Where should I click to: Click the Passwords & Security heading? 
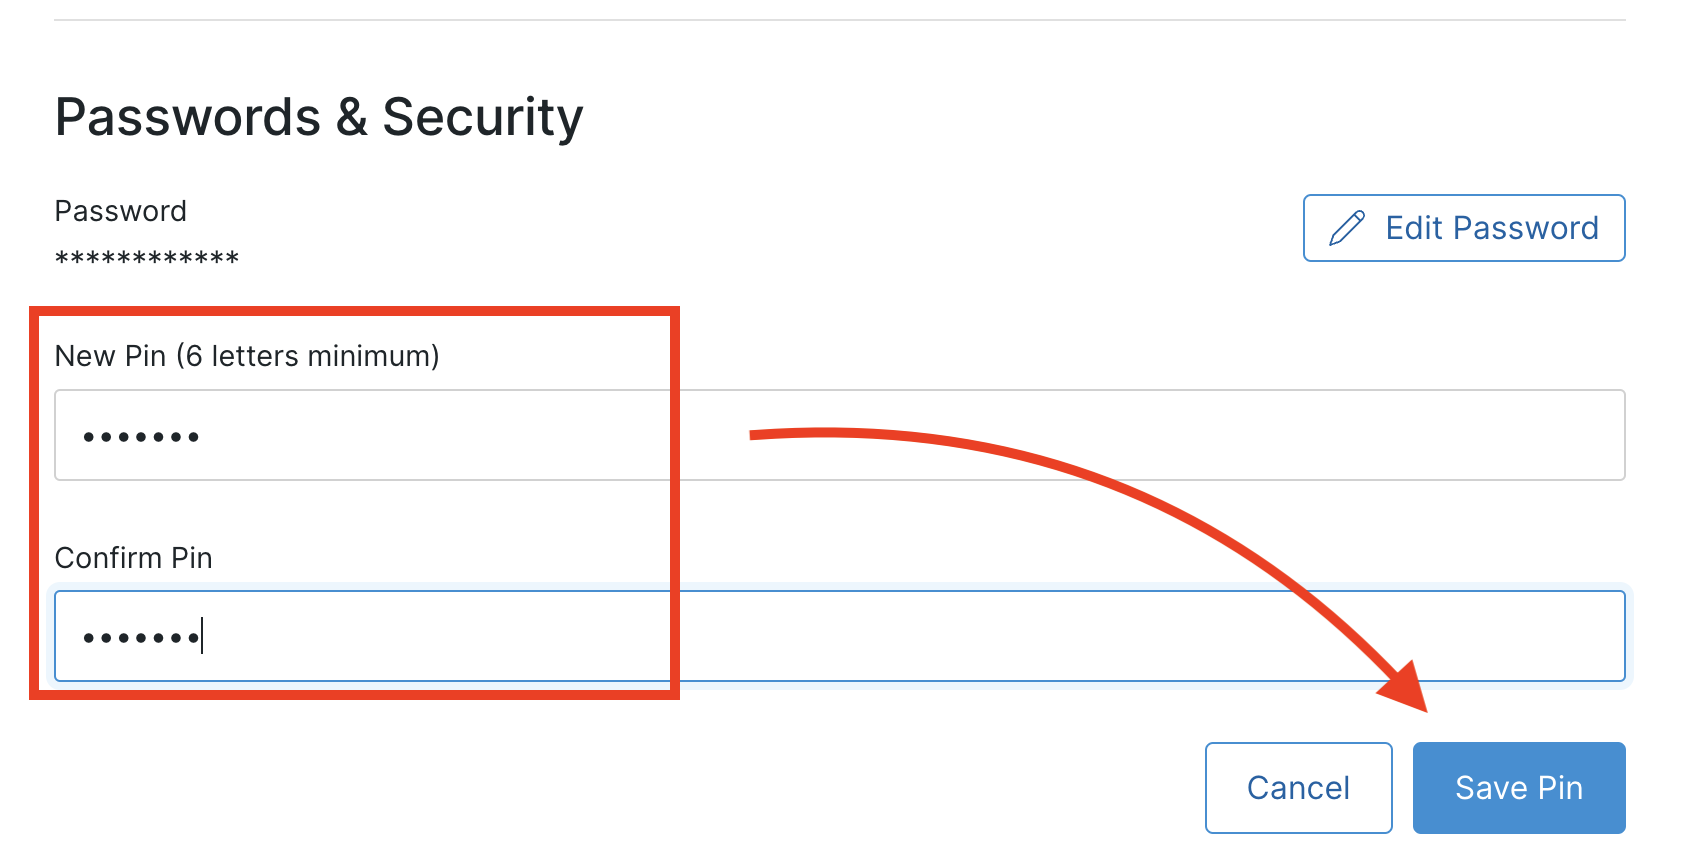click(319, 117)
